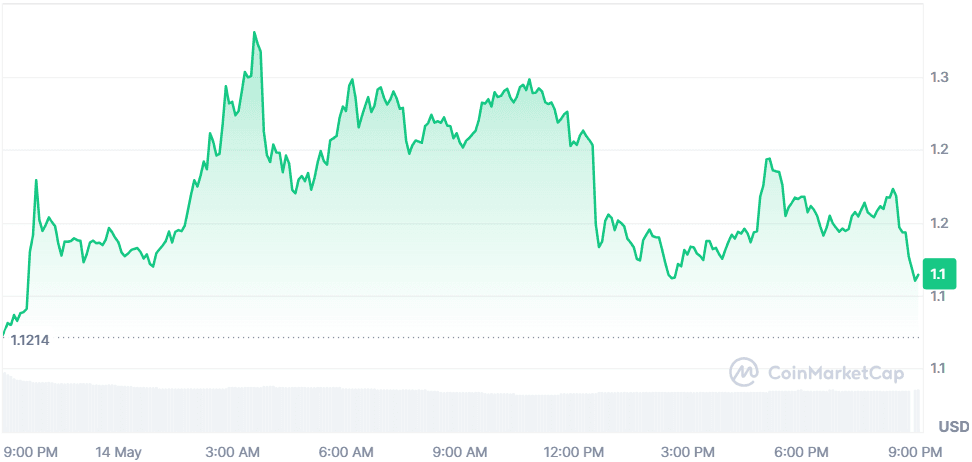Click the green current price badge
972x462 pixels.
[937, 273]
